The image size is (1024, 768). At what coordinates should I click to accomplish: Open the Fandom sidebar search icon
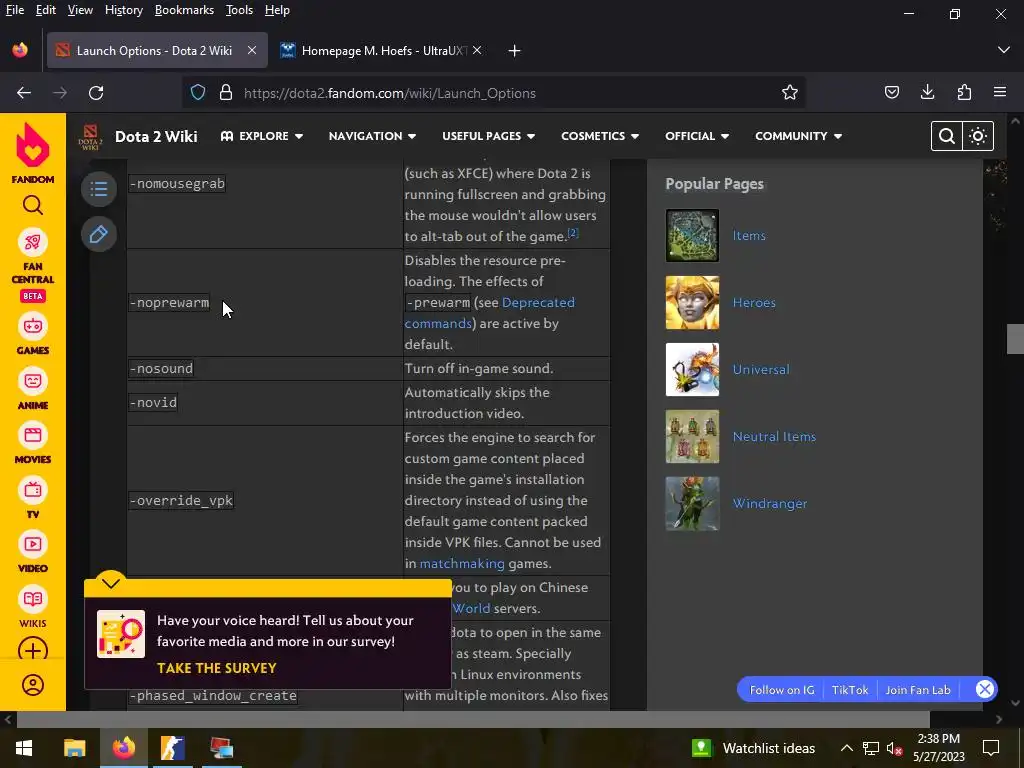[33, 205]
